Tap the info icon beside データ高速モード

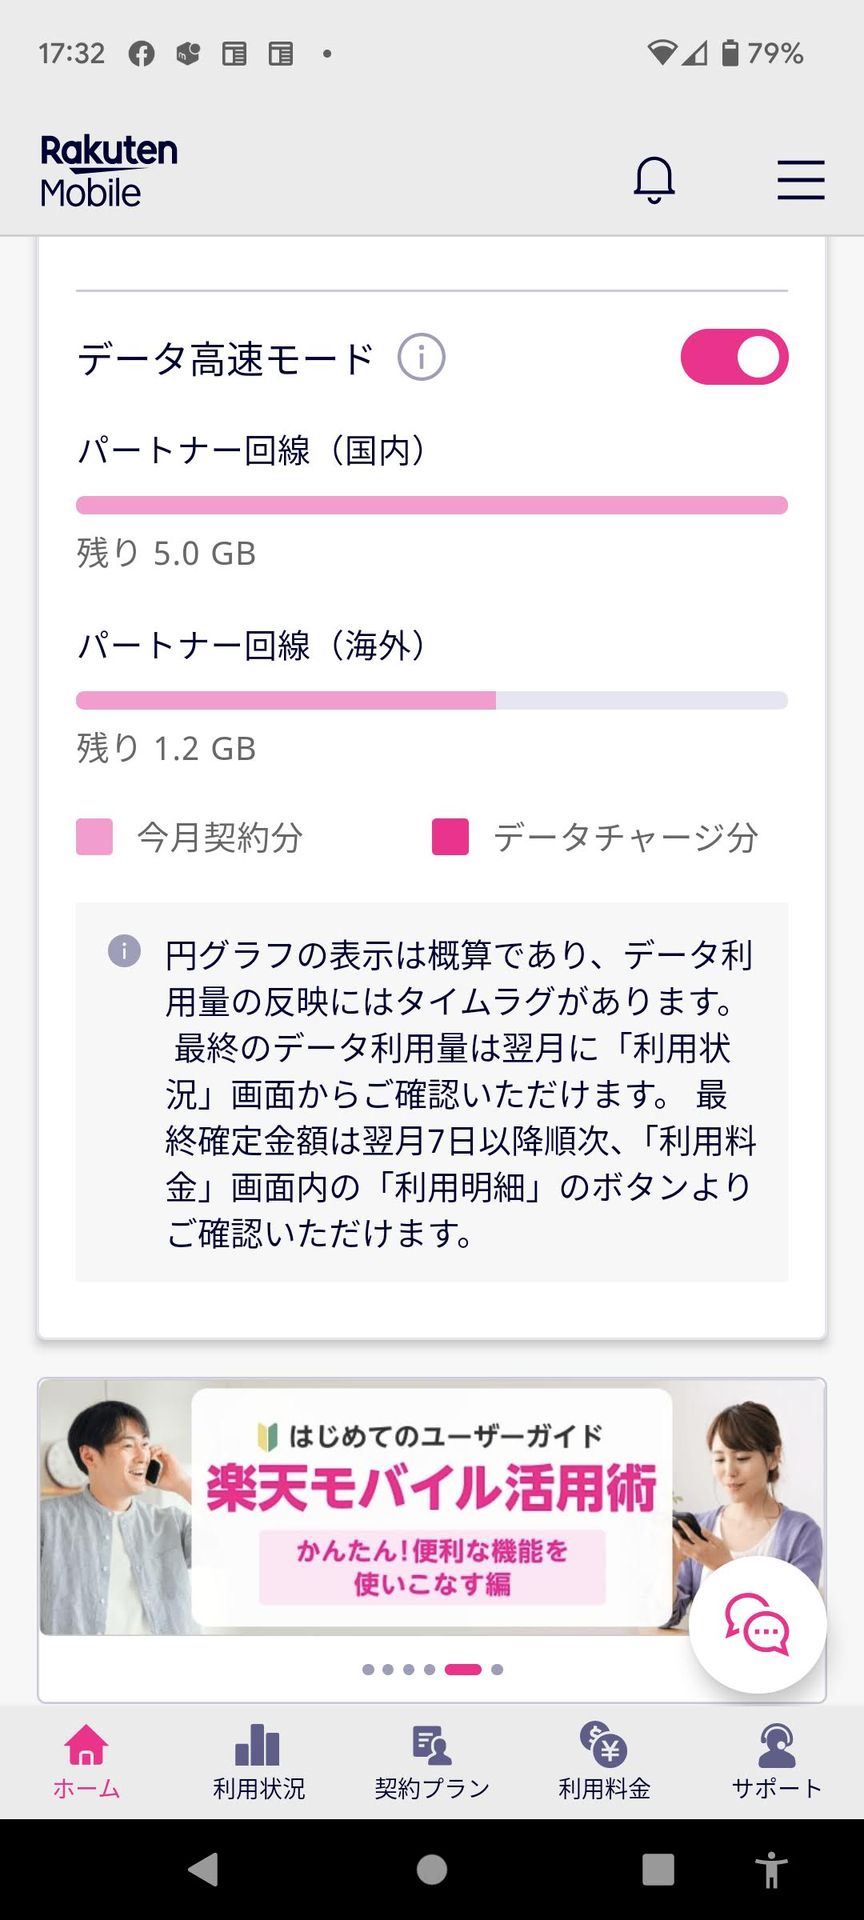point(421,356)
